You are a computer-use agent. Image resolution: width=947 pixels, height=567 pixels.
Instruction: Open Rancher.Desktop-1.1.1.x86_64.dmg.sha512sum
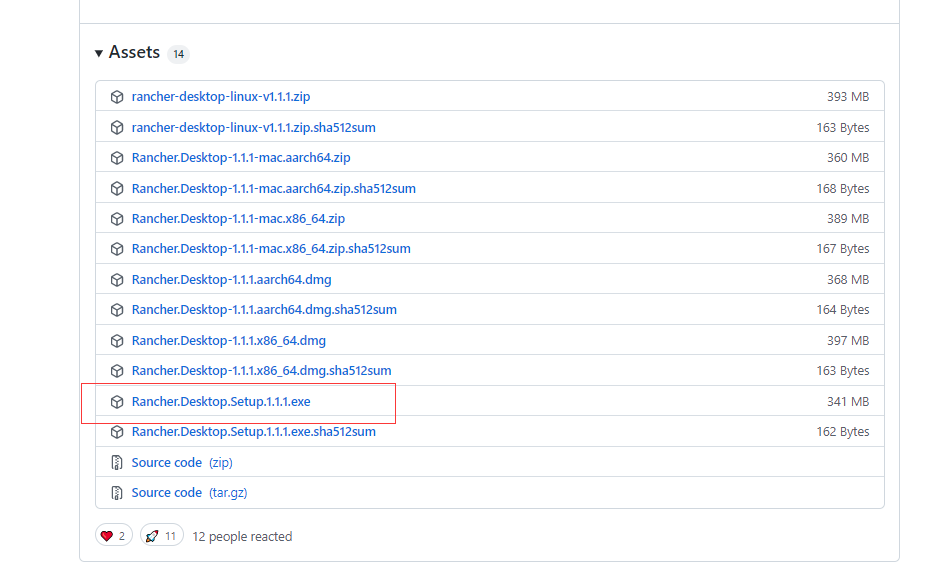(262, 371)
